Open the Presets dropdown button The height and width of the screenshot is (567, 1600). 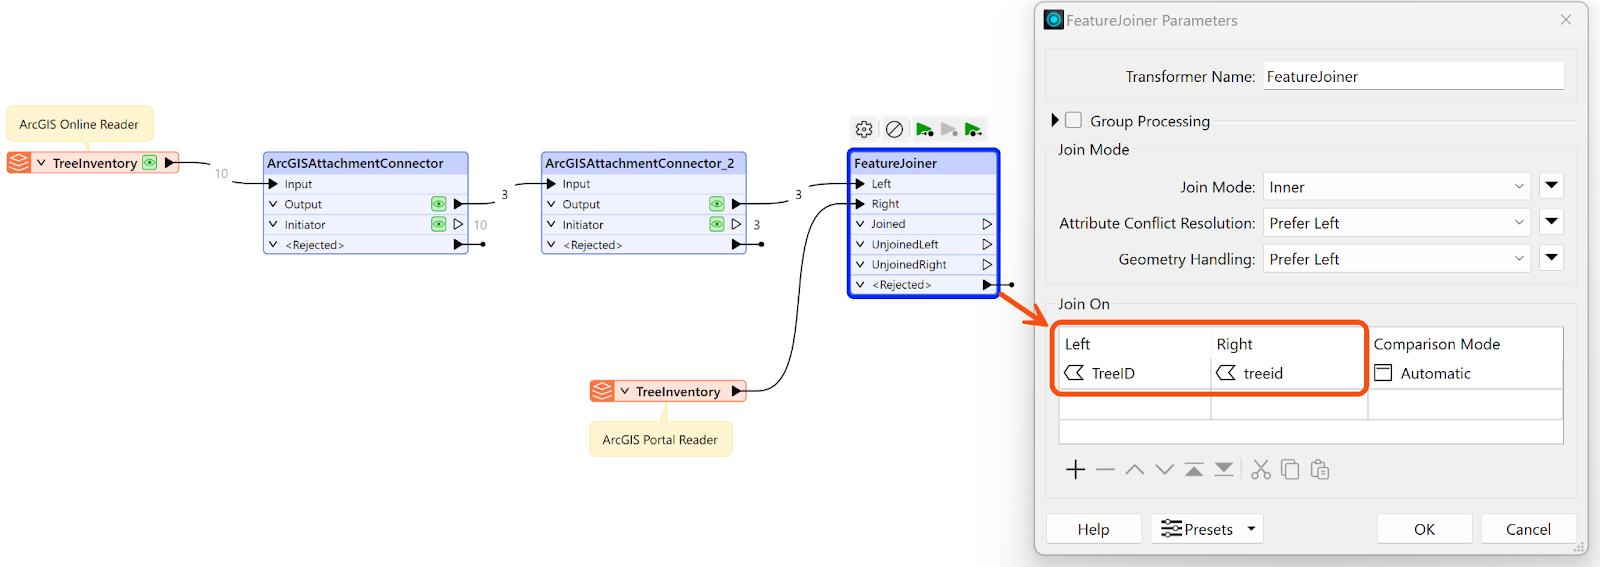pyautogui.click(x=1207, y=529)
